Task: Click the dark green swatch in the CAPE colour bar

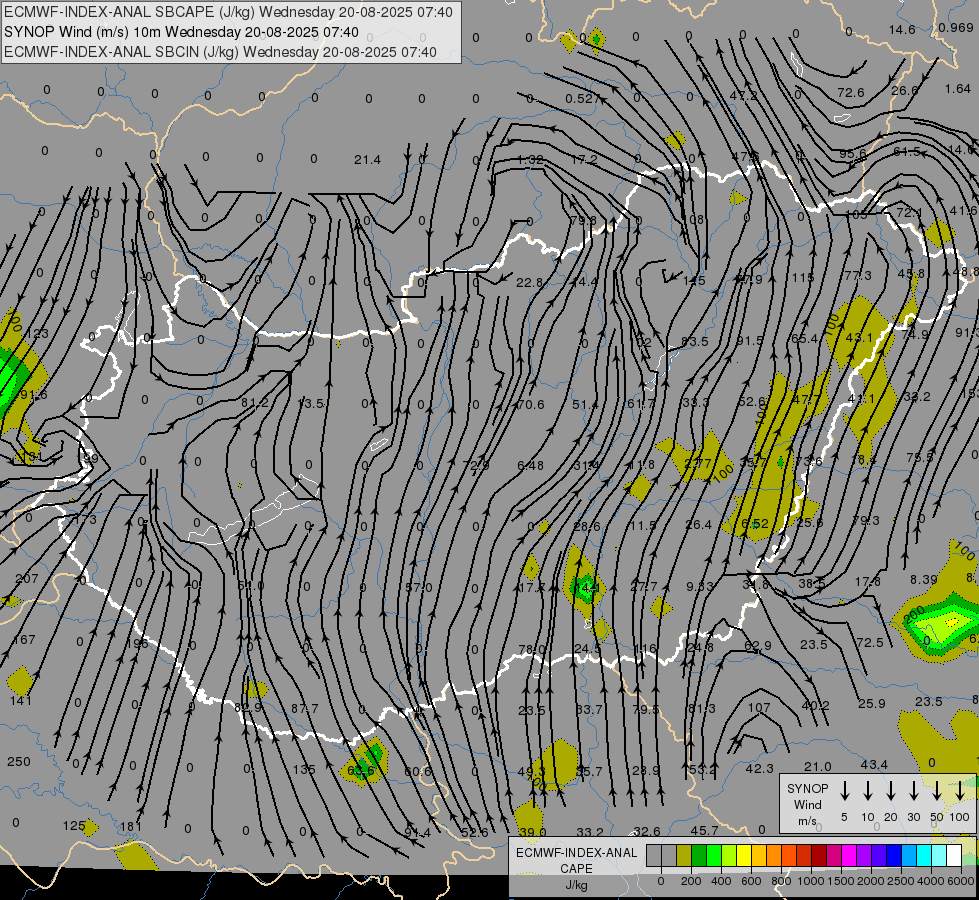Action: point(699,855)
